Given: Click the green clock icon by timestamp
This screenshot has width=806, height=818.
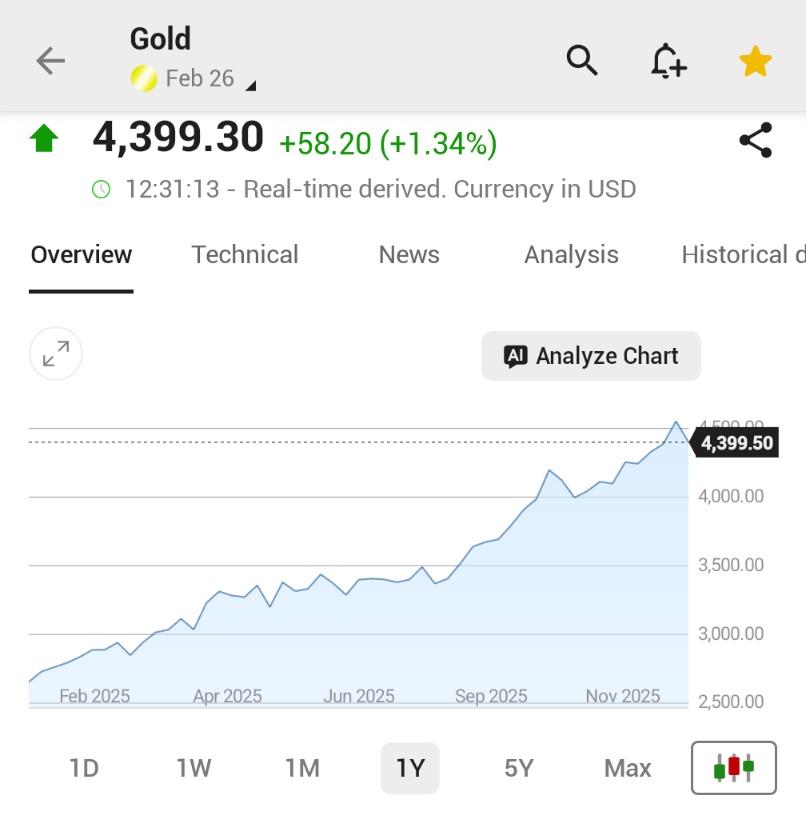Looking at the screenshot, I should 101,189.
